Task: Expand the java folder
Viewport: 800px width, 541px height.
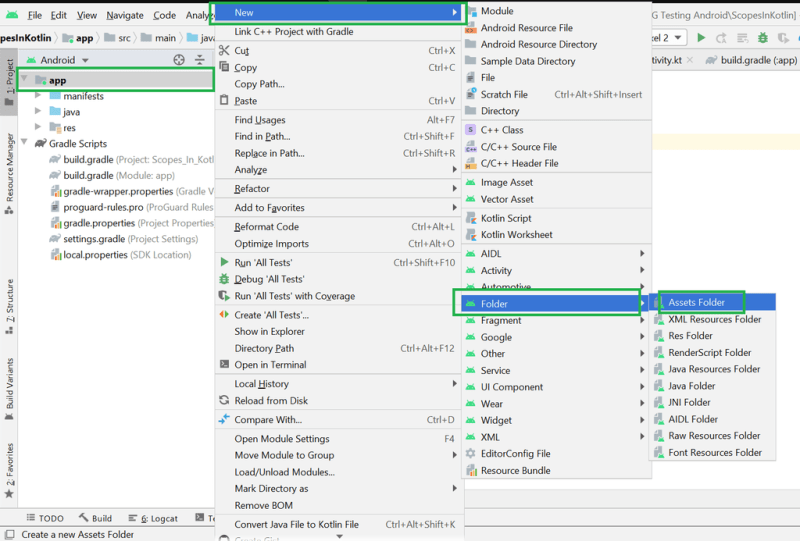Action: coord(38,111)
